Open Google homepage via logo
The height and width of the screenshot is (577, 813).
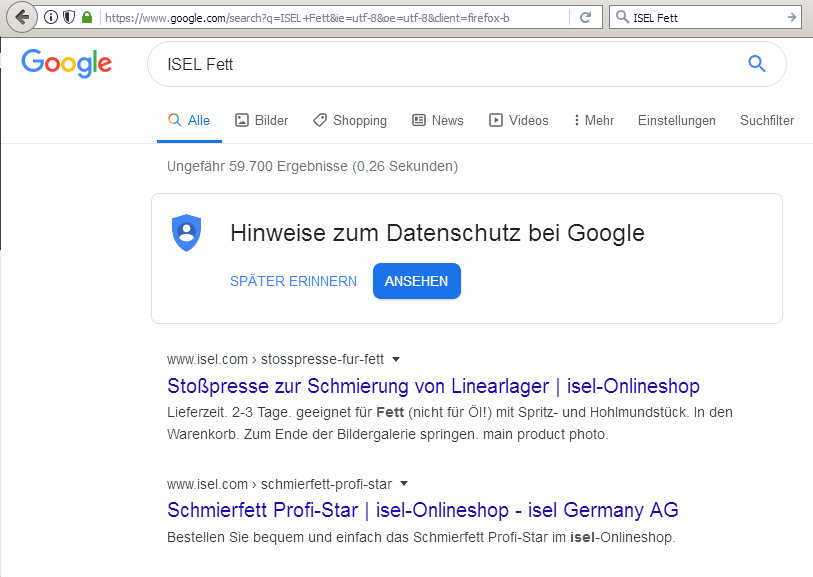[x=66, y=63]
